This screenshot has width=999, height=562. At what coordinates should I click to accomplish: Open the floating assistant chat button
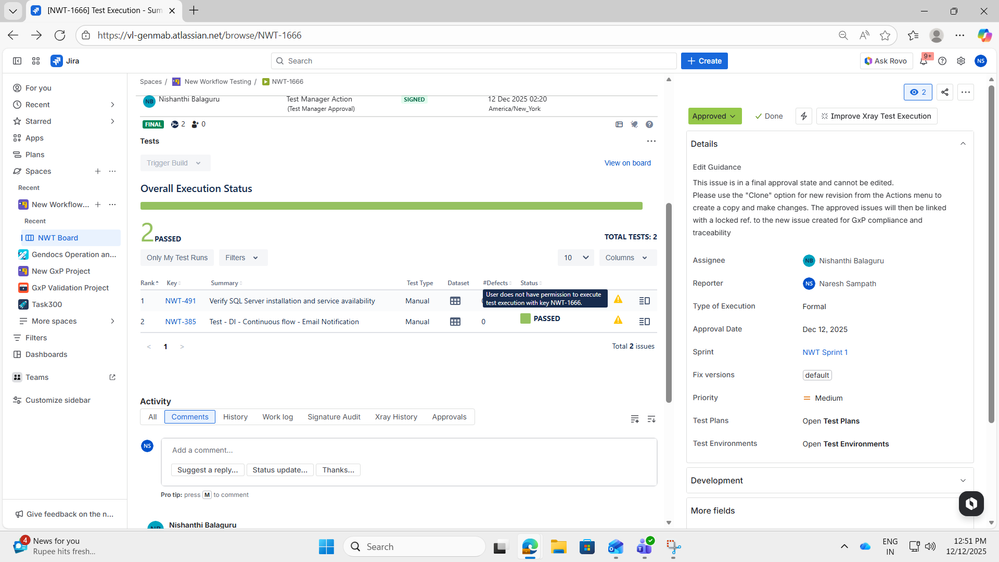[971, 504]
